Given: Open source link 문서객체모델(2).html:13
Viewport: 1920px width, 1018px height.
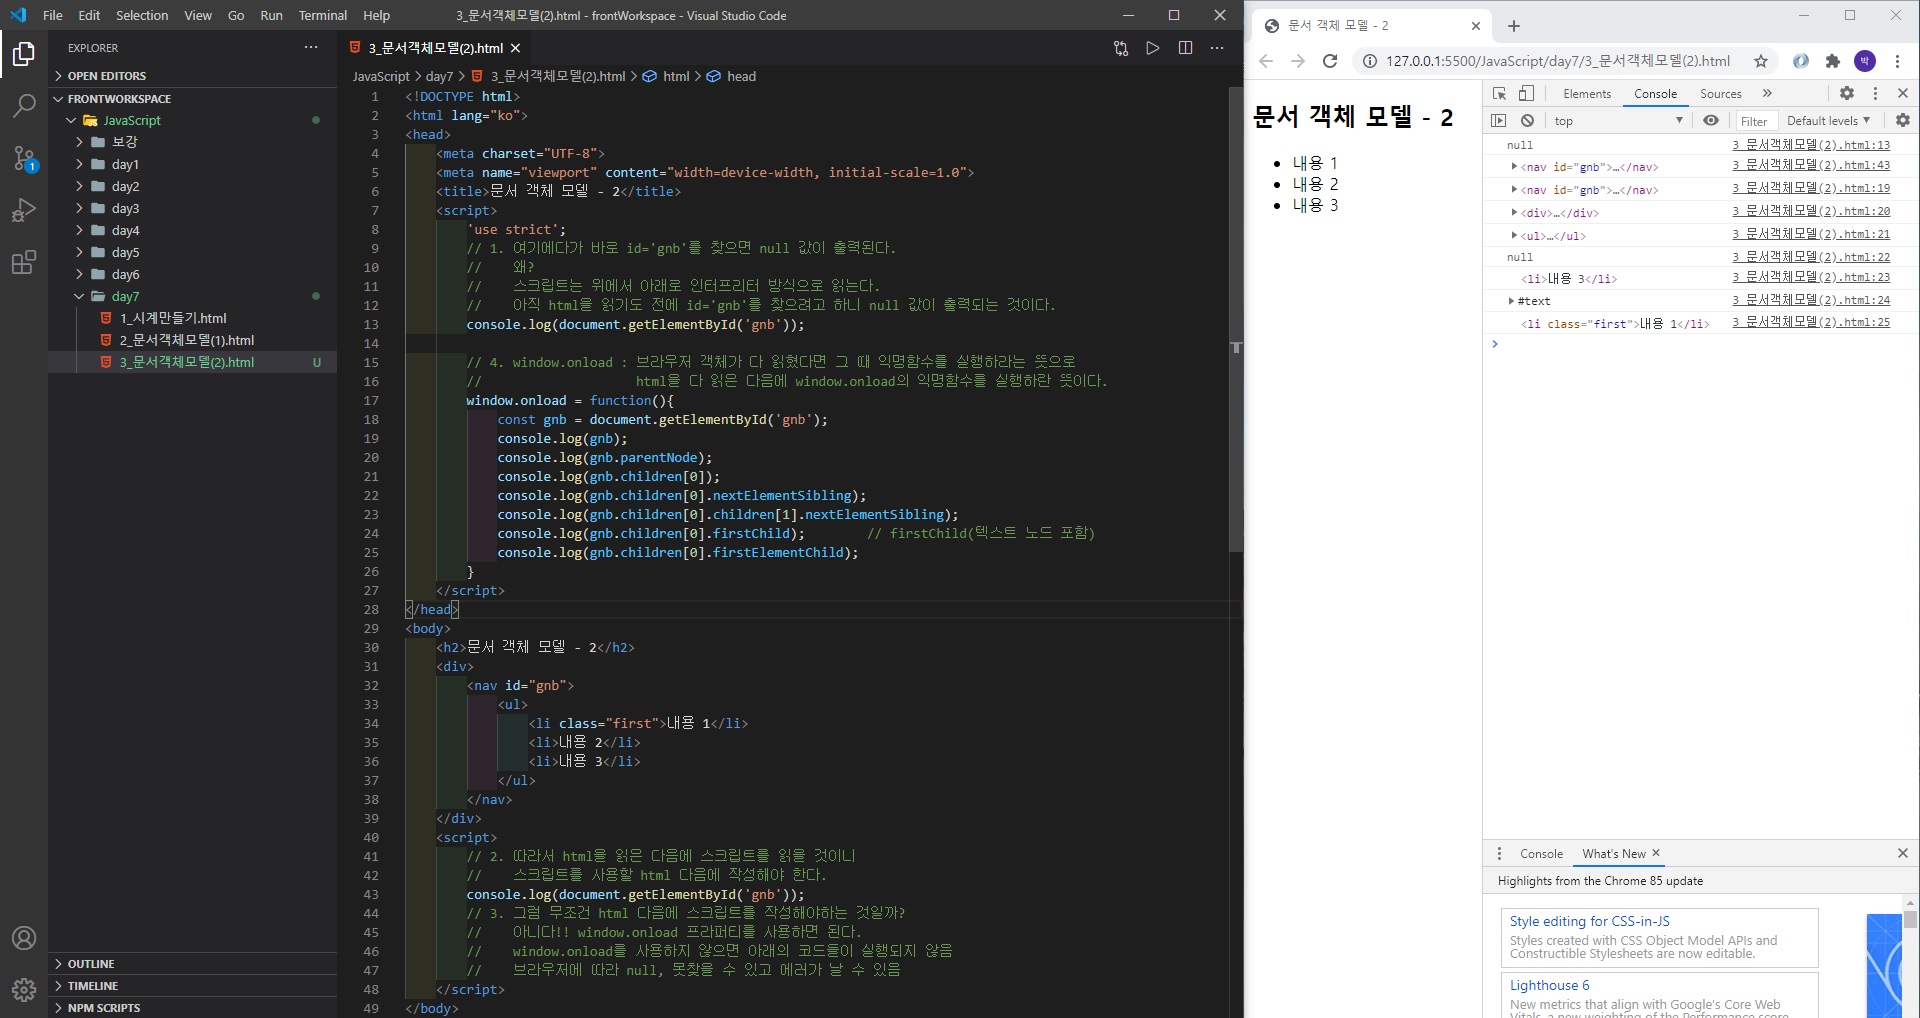Looking at the screenshot, I should point(1811,145).
